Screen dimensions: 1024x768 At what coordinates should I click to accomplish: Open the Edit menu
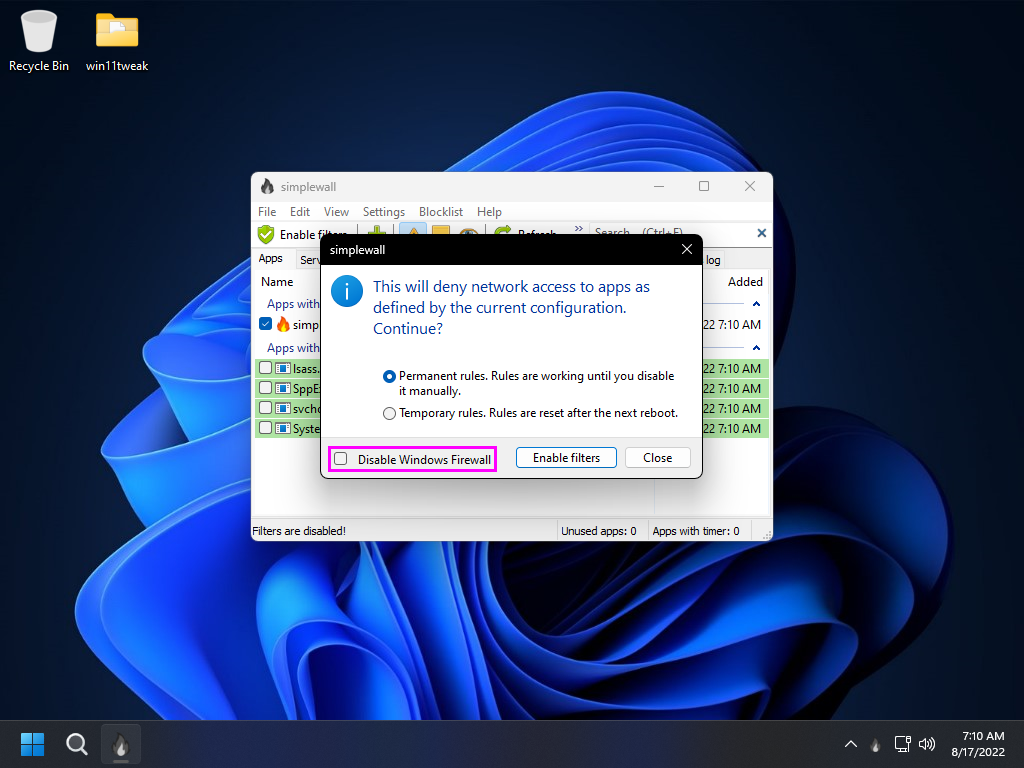[300, 212]
